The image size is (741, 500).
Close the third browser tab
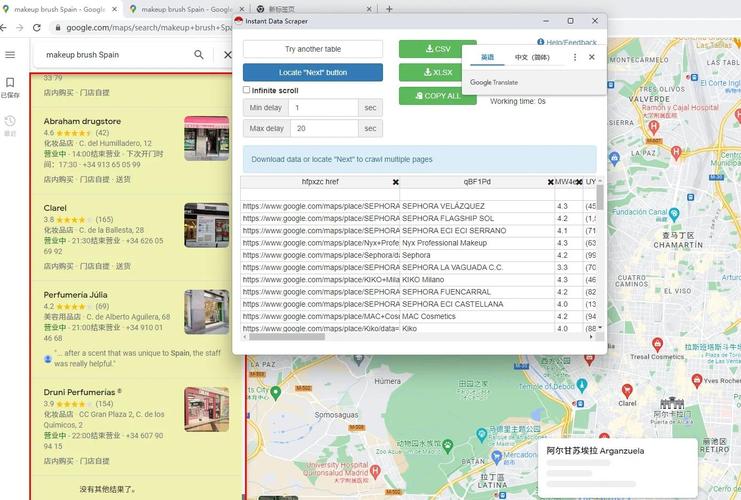coord(369,9)
